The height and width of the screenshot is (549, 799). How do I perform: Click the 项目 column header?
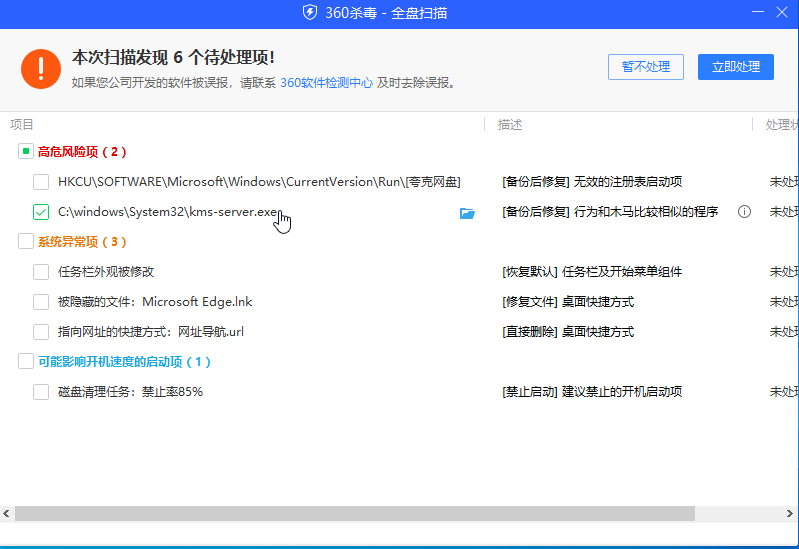pyautogui.click(x=21, y=124)
